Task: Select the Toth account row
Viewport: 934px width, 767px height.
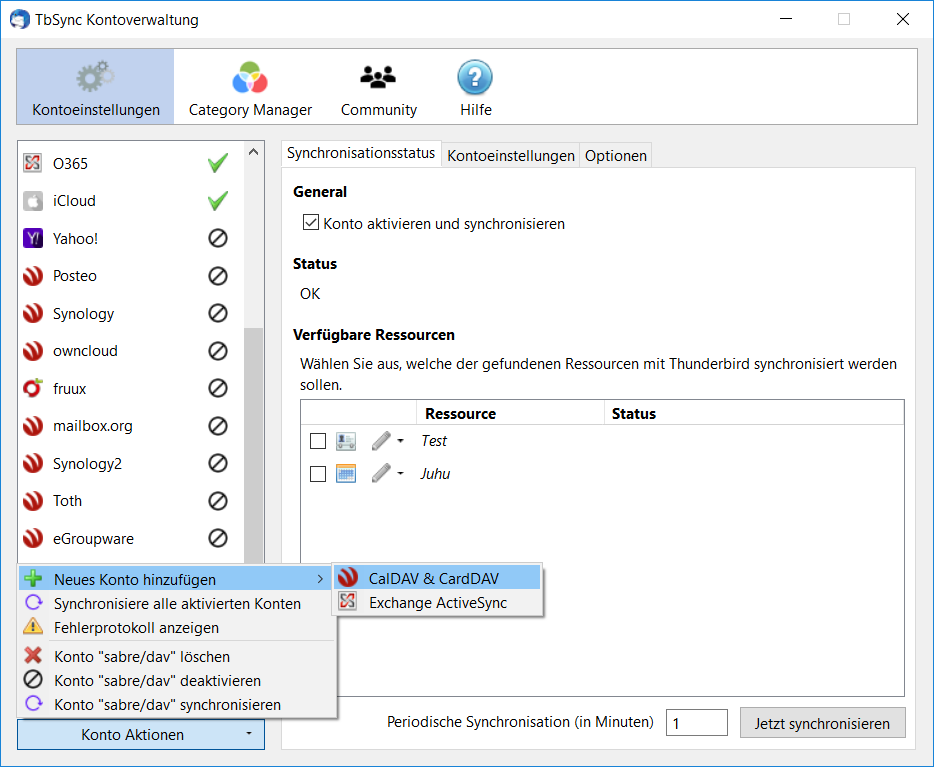Action: 130,501
